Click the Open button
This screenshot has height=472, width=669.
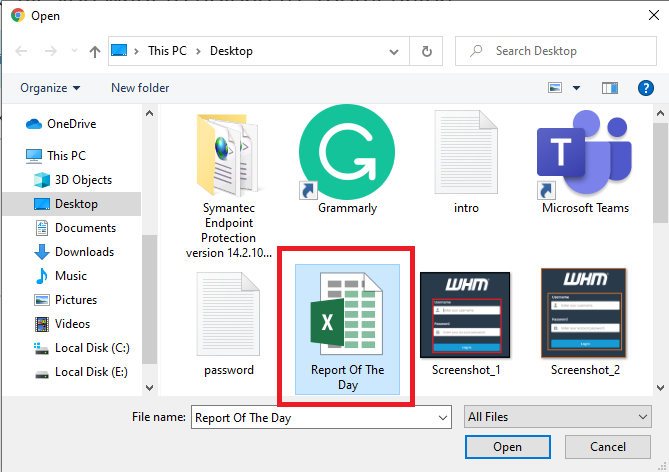507,447
